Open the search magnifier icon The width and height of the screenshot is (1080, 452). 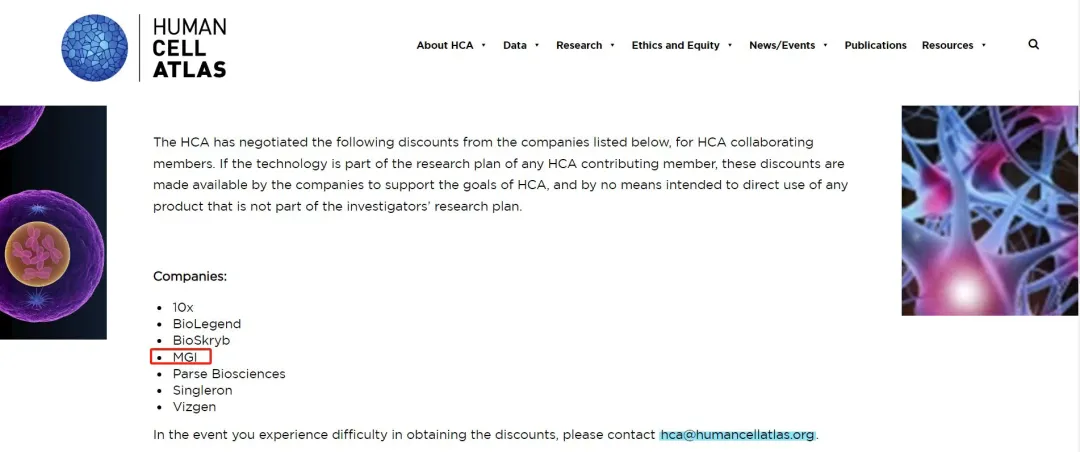pyautogui.click(x=1033, y=44)
